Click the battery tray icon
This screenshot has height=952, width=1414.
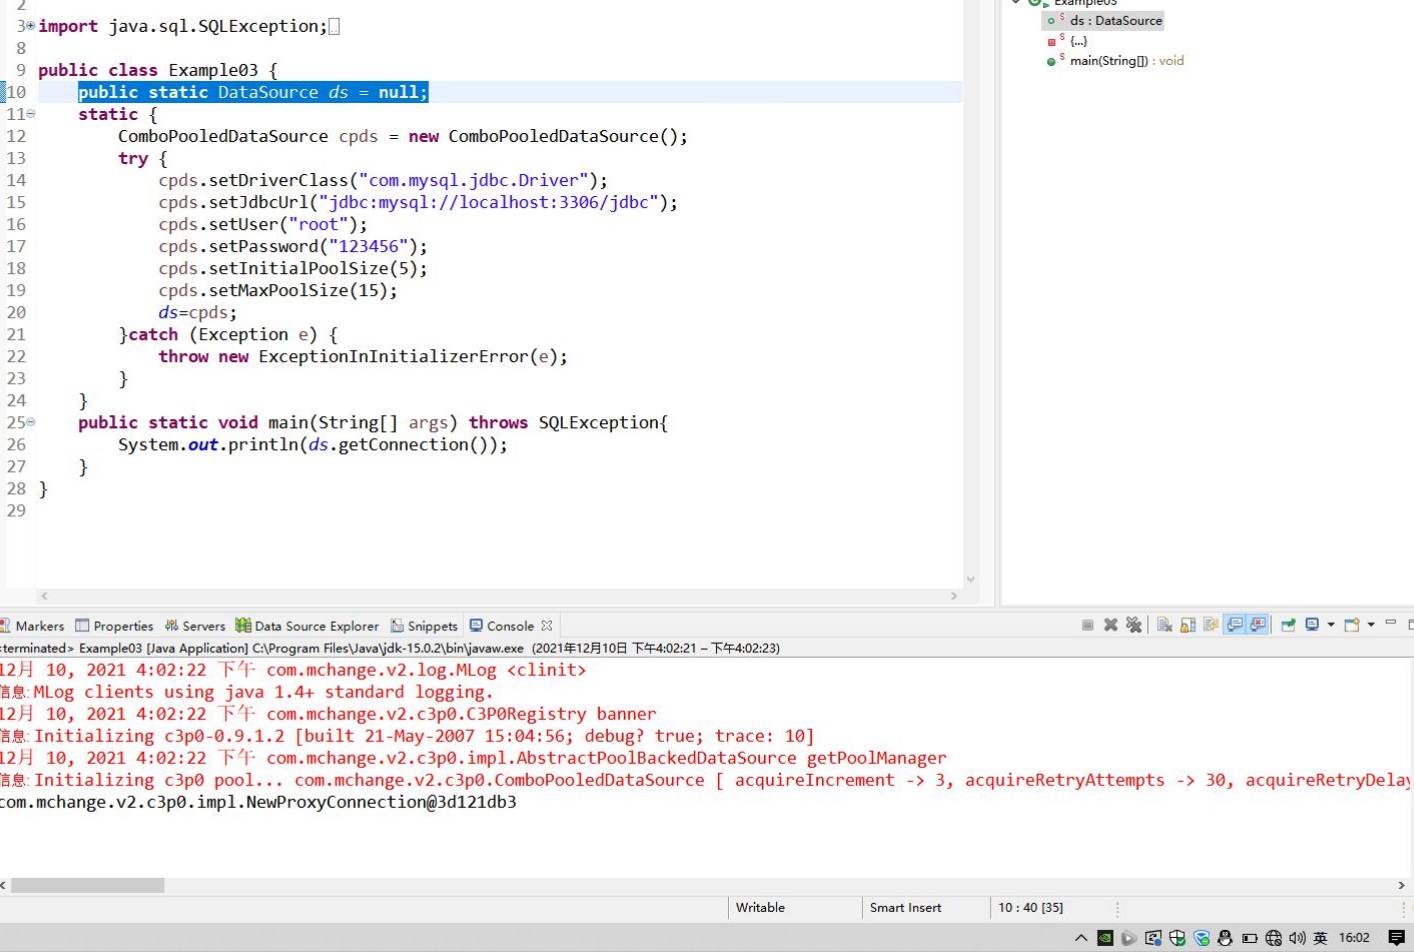pyautogui.click(x=1249, y=938)
